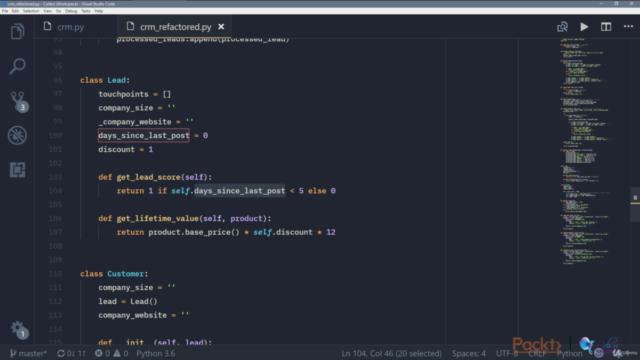This screenshot has width=640, height=360.
Task: Click 'days_since_last_post = 0' variable
Action: [x=153, y=136]
